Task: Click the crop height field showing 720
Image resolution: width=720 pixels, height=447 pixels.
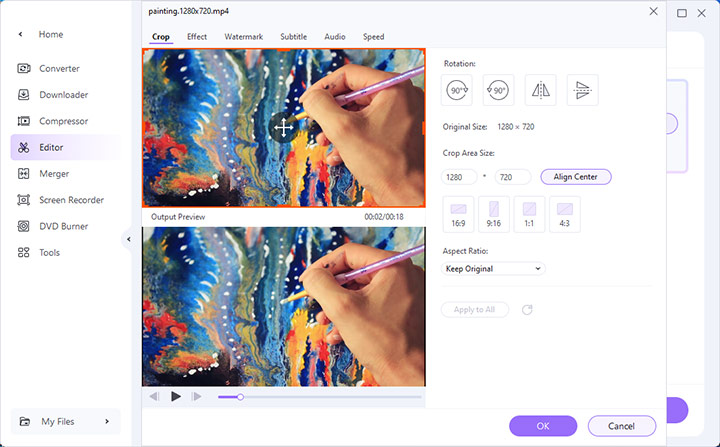Action: (x=513, y=177)
